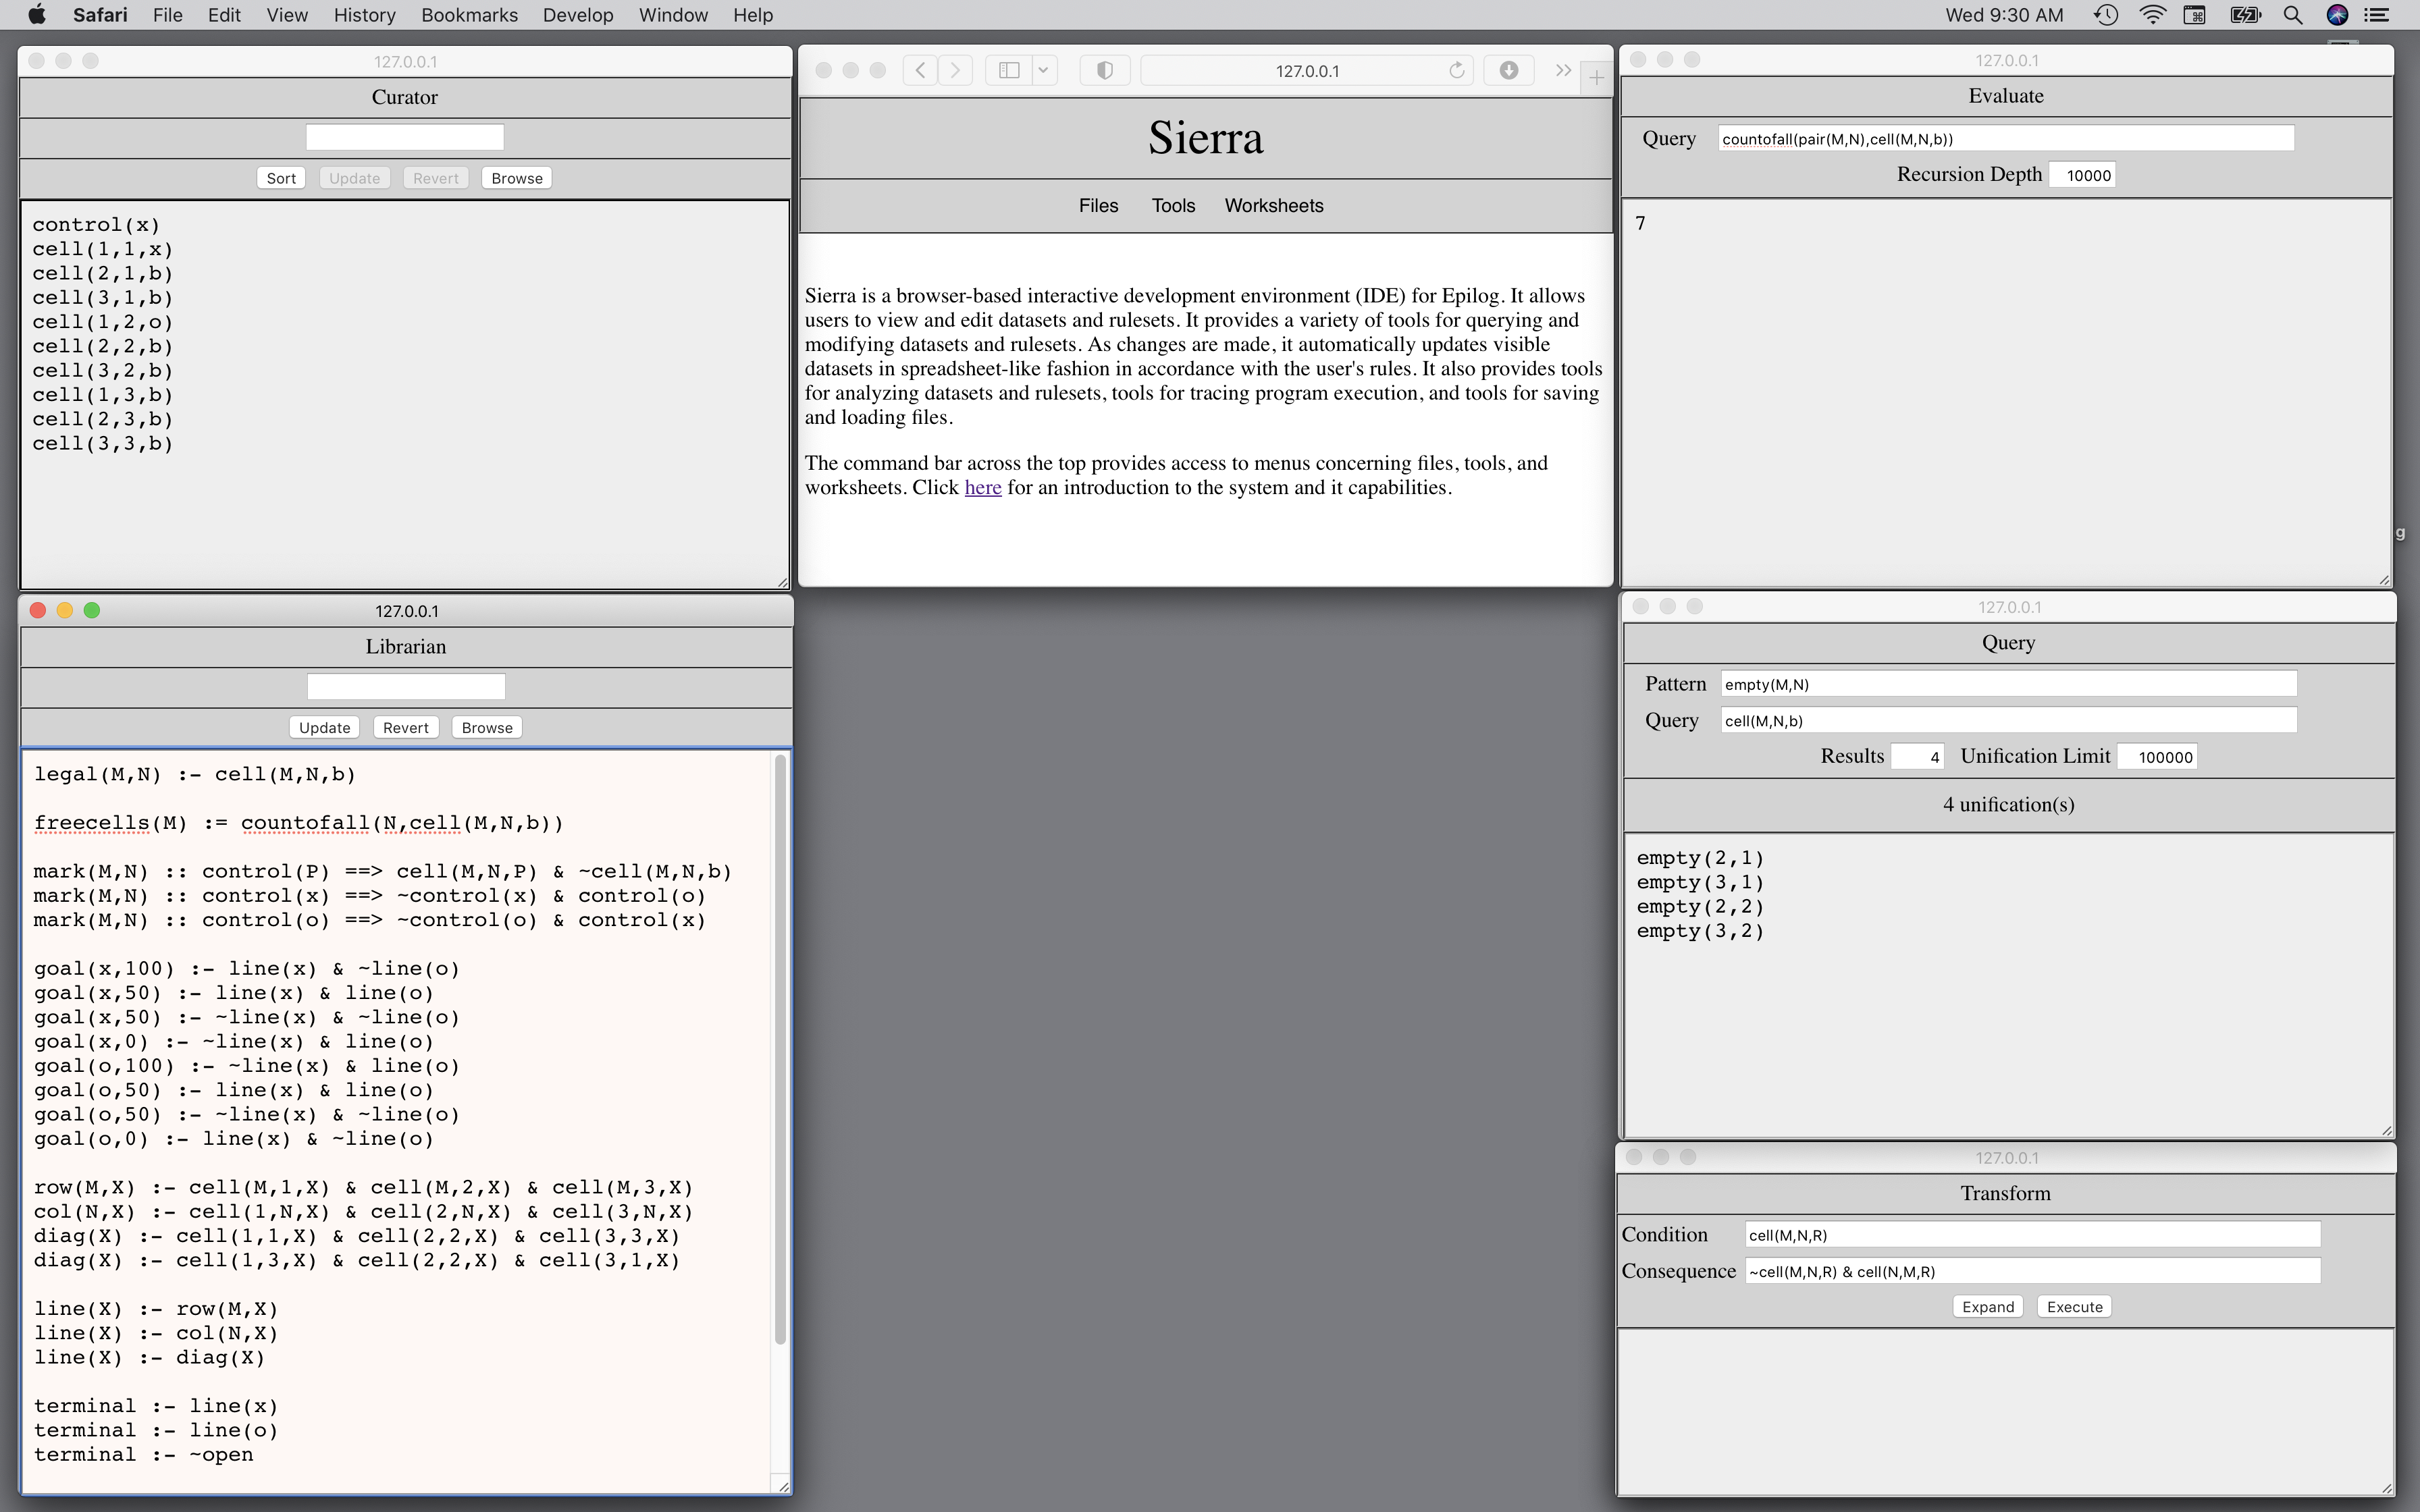Click the Recursion Depth field
This screenshot has height=1512, width=2420.
point(2083,175)
